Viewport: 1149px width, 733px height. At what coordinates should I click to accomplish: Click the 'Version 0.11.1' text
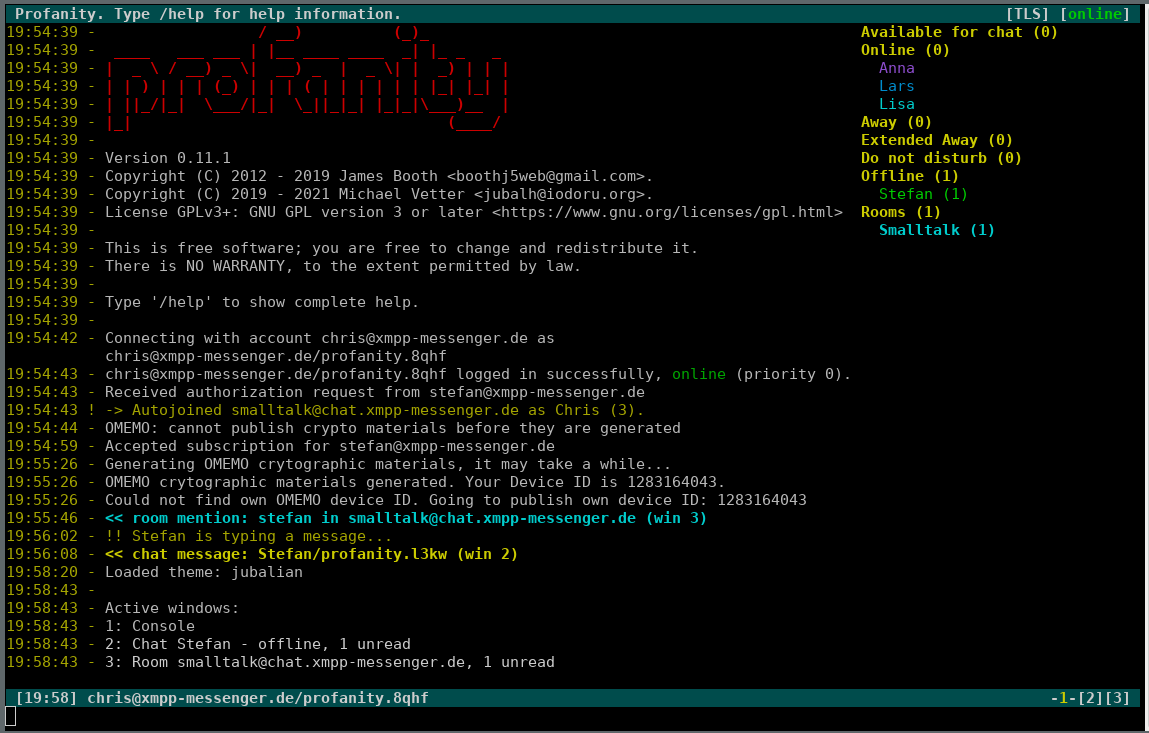[x=168, y=158]
